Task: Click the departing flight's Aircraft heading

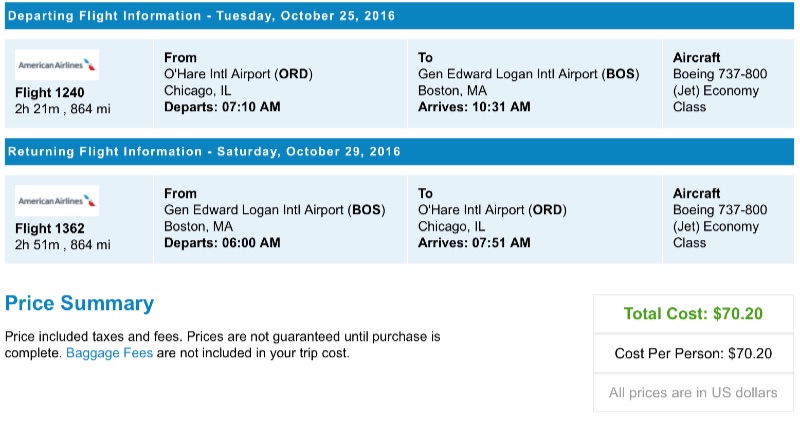Action: [697, 58]
